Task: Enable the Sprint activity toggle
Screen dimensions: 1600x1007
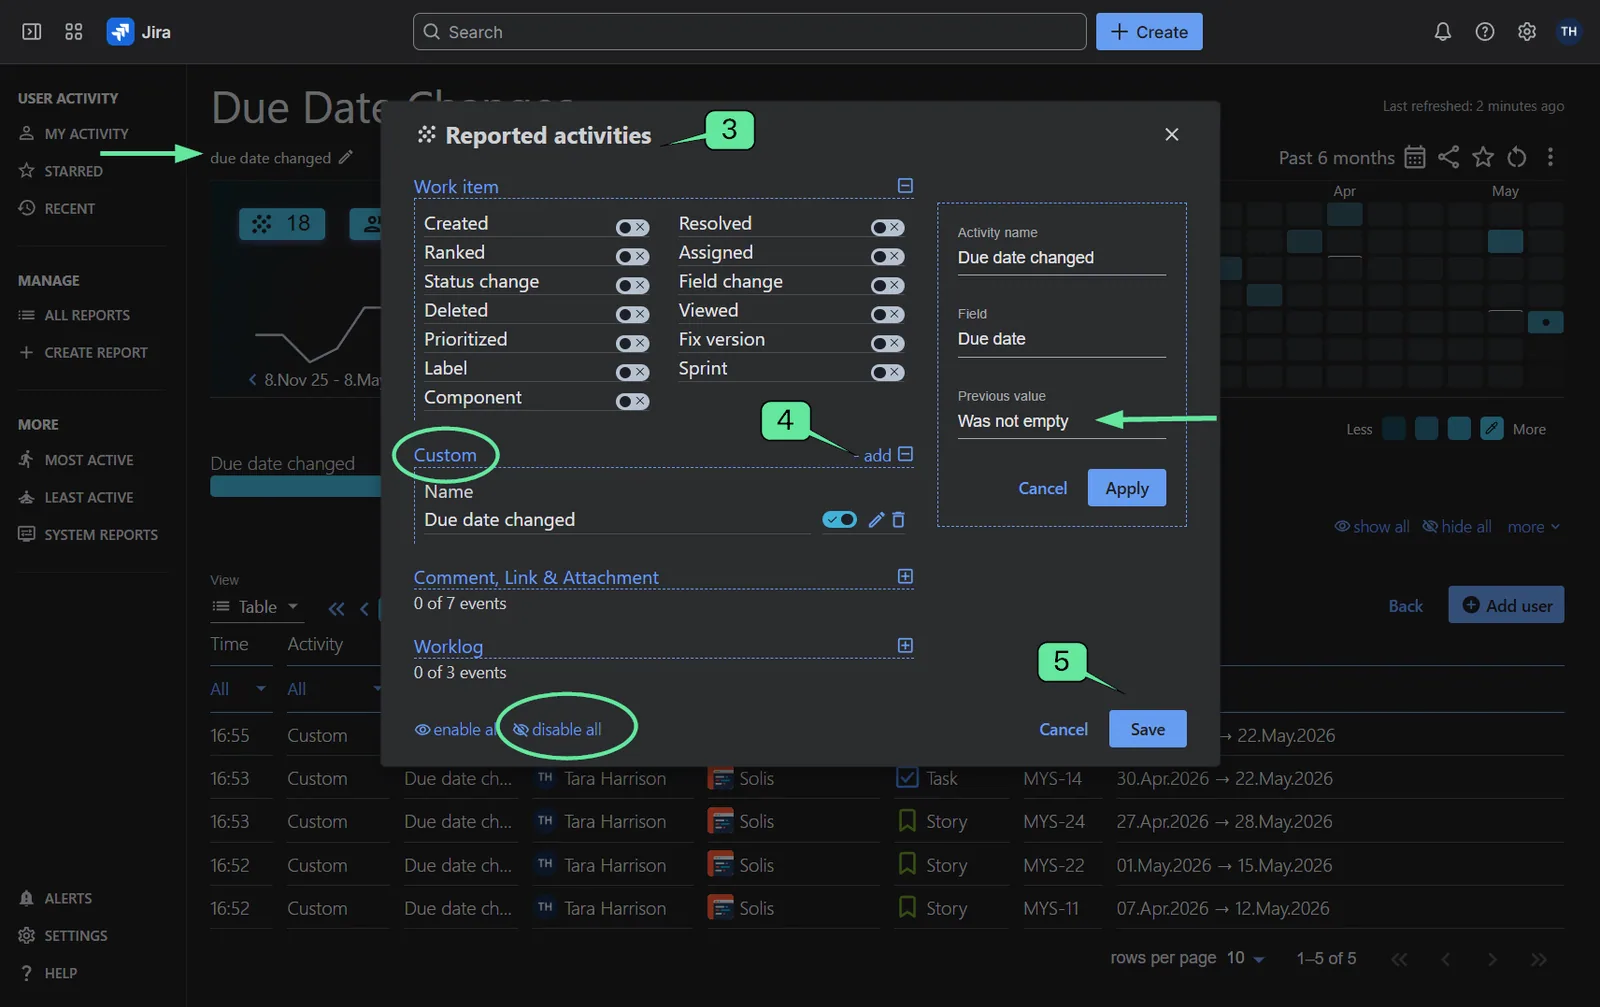Action: pos(887,373)
